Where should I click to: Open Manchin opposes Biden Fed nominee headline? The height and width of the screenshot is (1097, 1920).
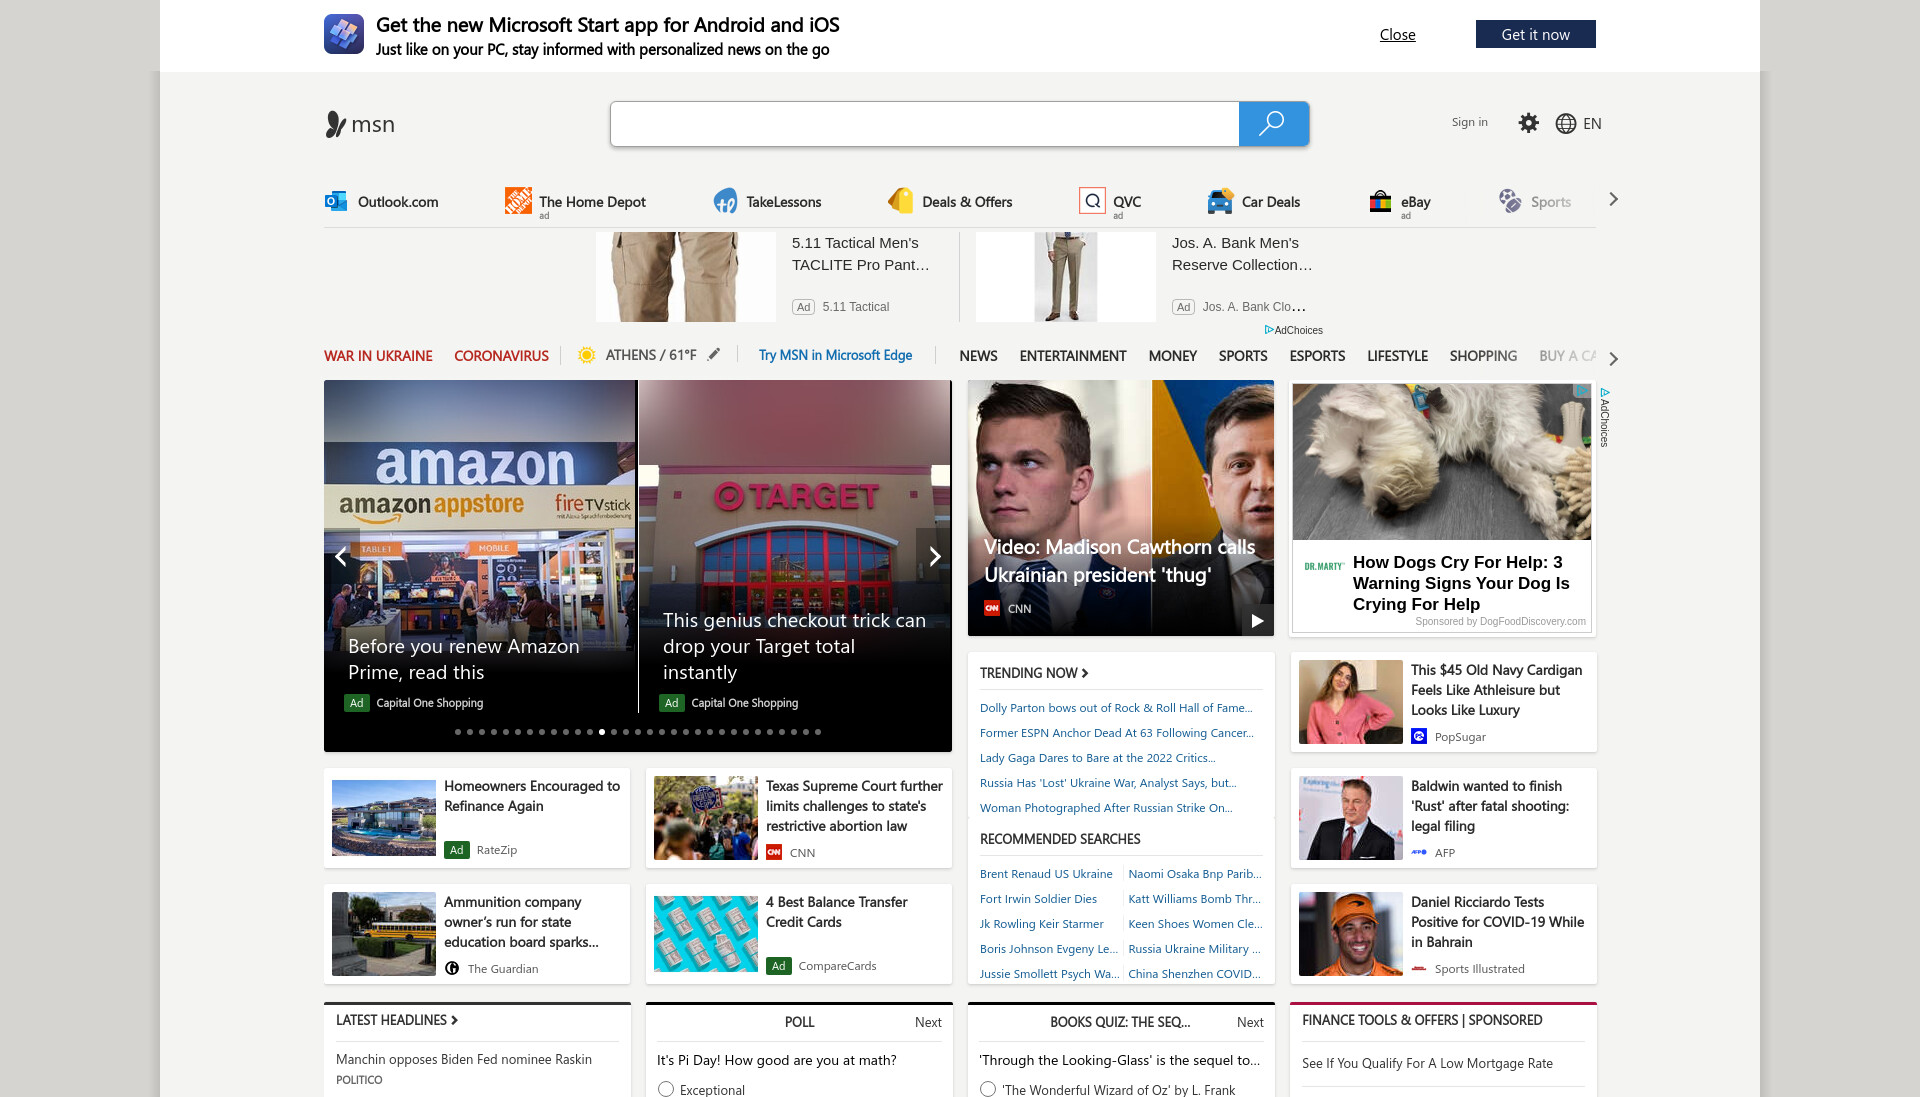tap(464, 1059)
